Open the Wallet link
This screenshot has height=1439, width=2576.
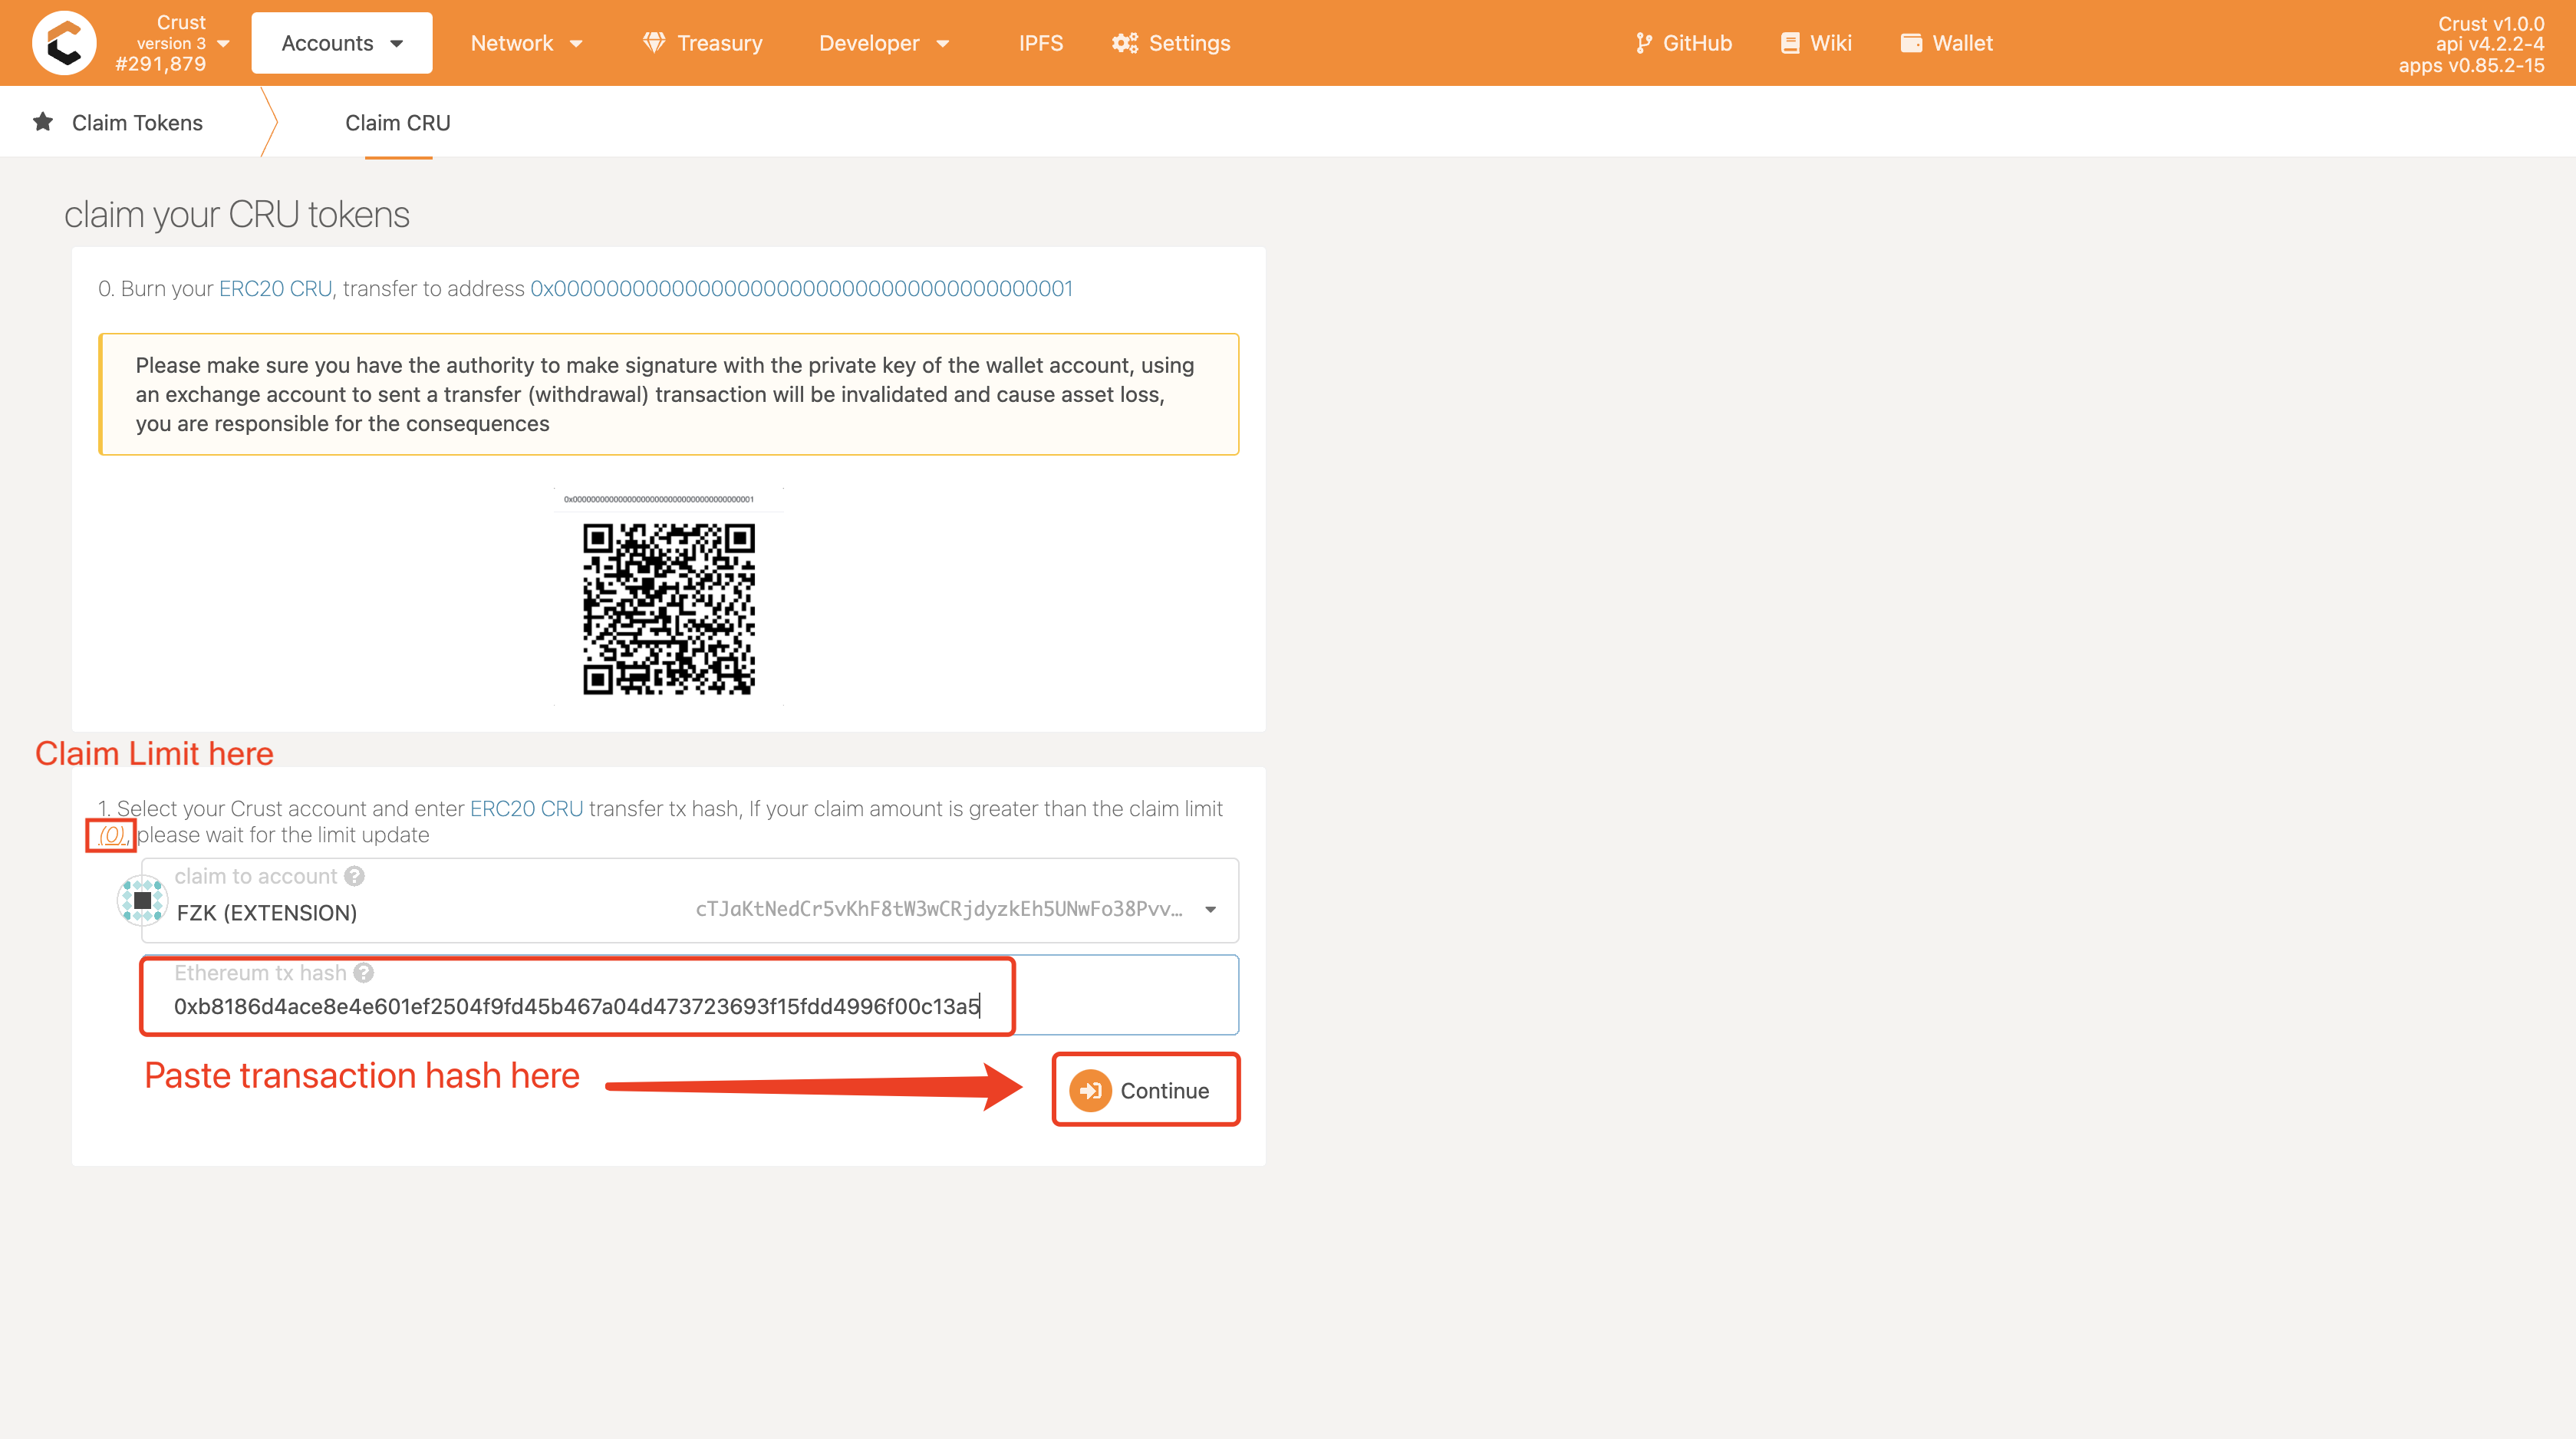pyautogui.click(x=1946, y=43)
